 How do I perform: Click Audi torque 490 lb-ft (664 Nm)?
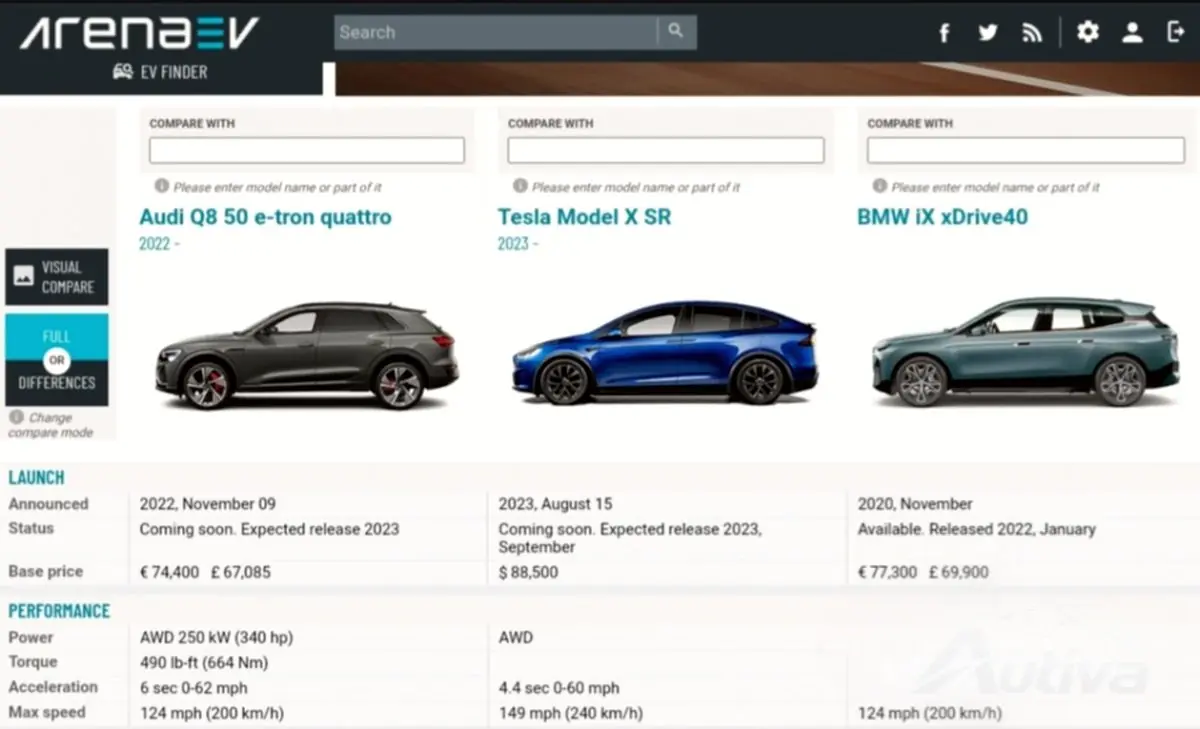coord(204,662)
